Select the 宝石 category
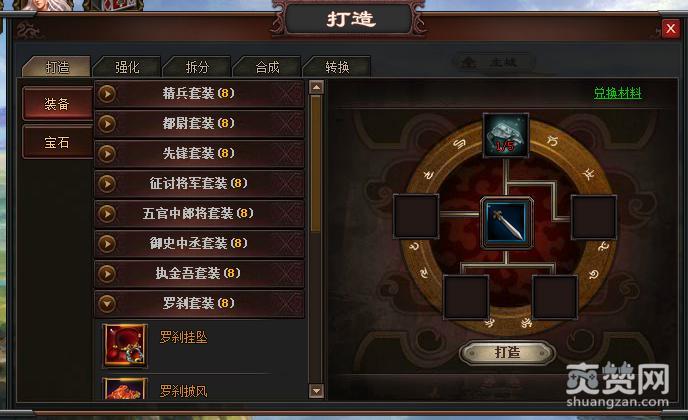This screenshot has height=420, width=688. point(57,142)
